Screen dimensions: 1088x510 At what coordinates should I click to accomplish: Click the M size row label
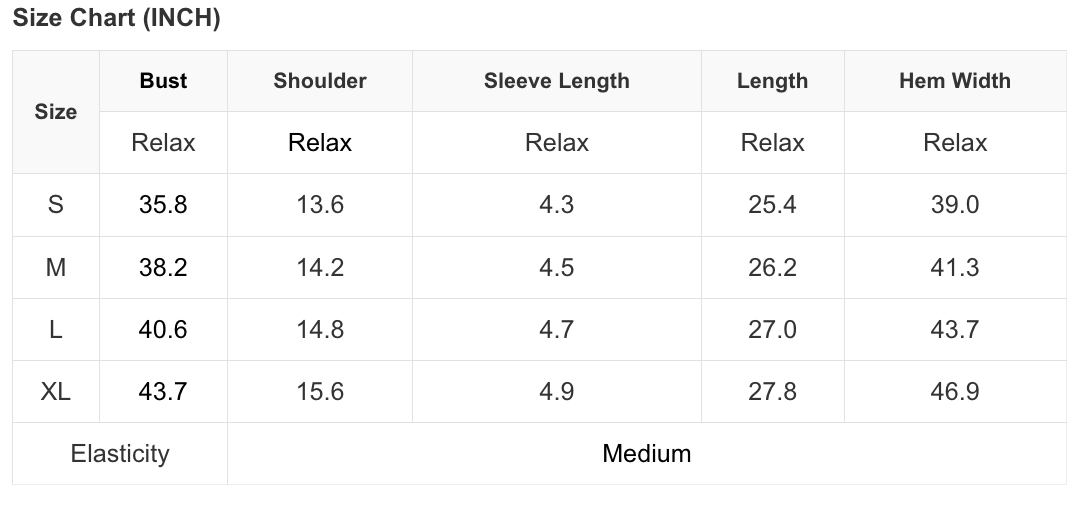[56, 268]
